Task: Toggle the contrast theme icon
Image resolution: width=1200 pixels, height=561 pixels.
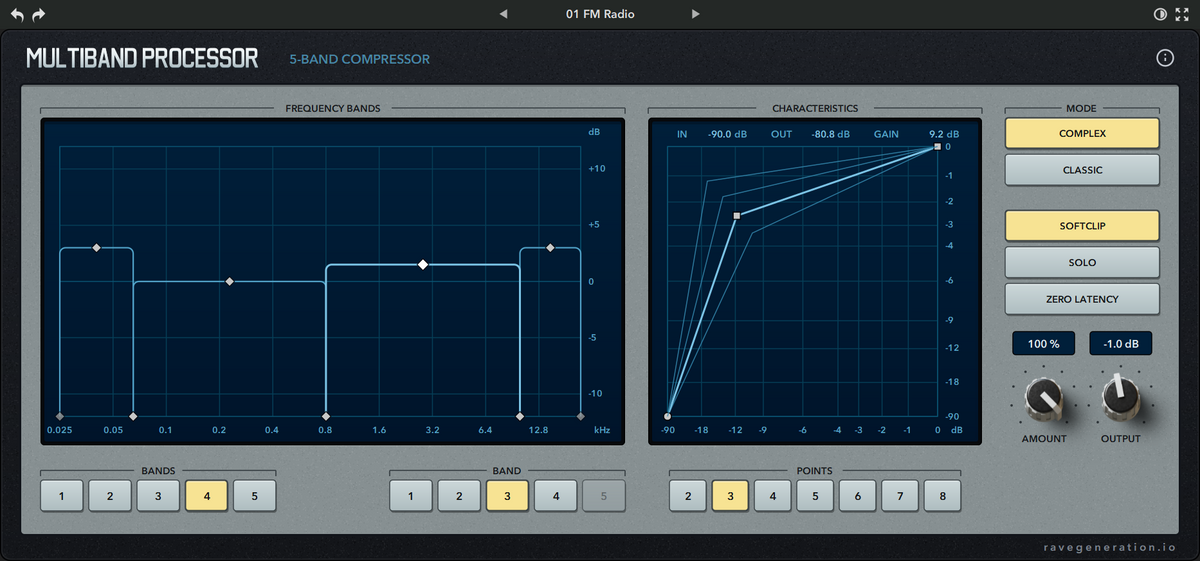Action: (1160, 15)
